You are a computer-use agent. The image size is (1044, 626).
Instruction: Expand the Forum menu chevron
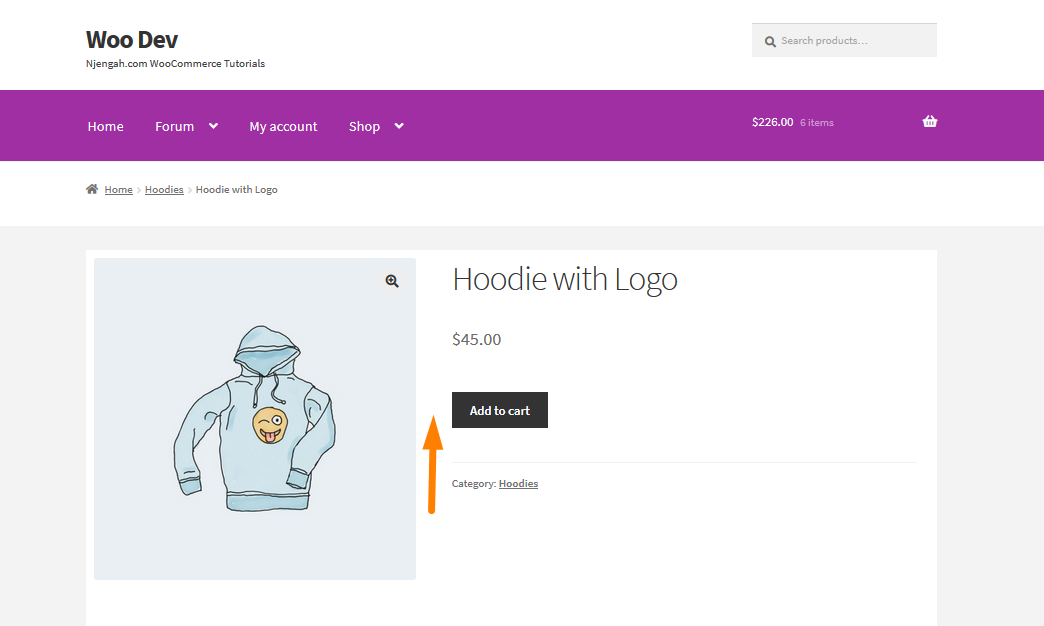point(213,126)
